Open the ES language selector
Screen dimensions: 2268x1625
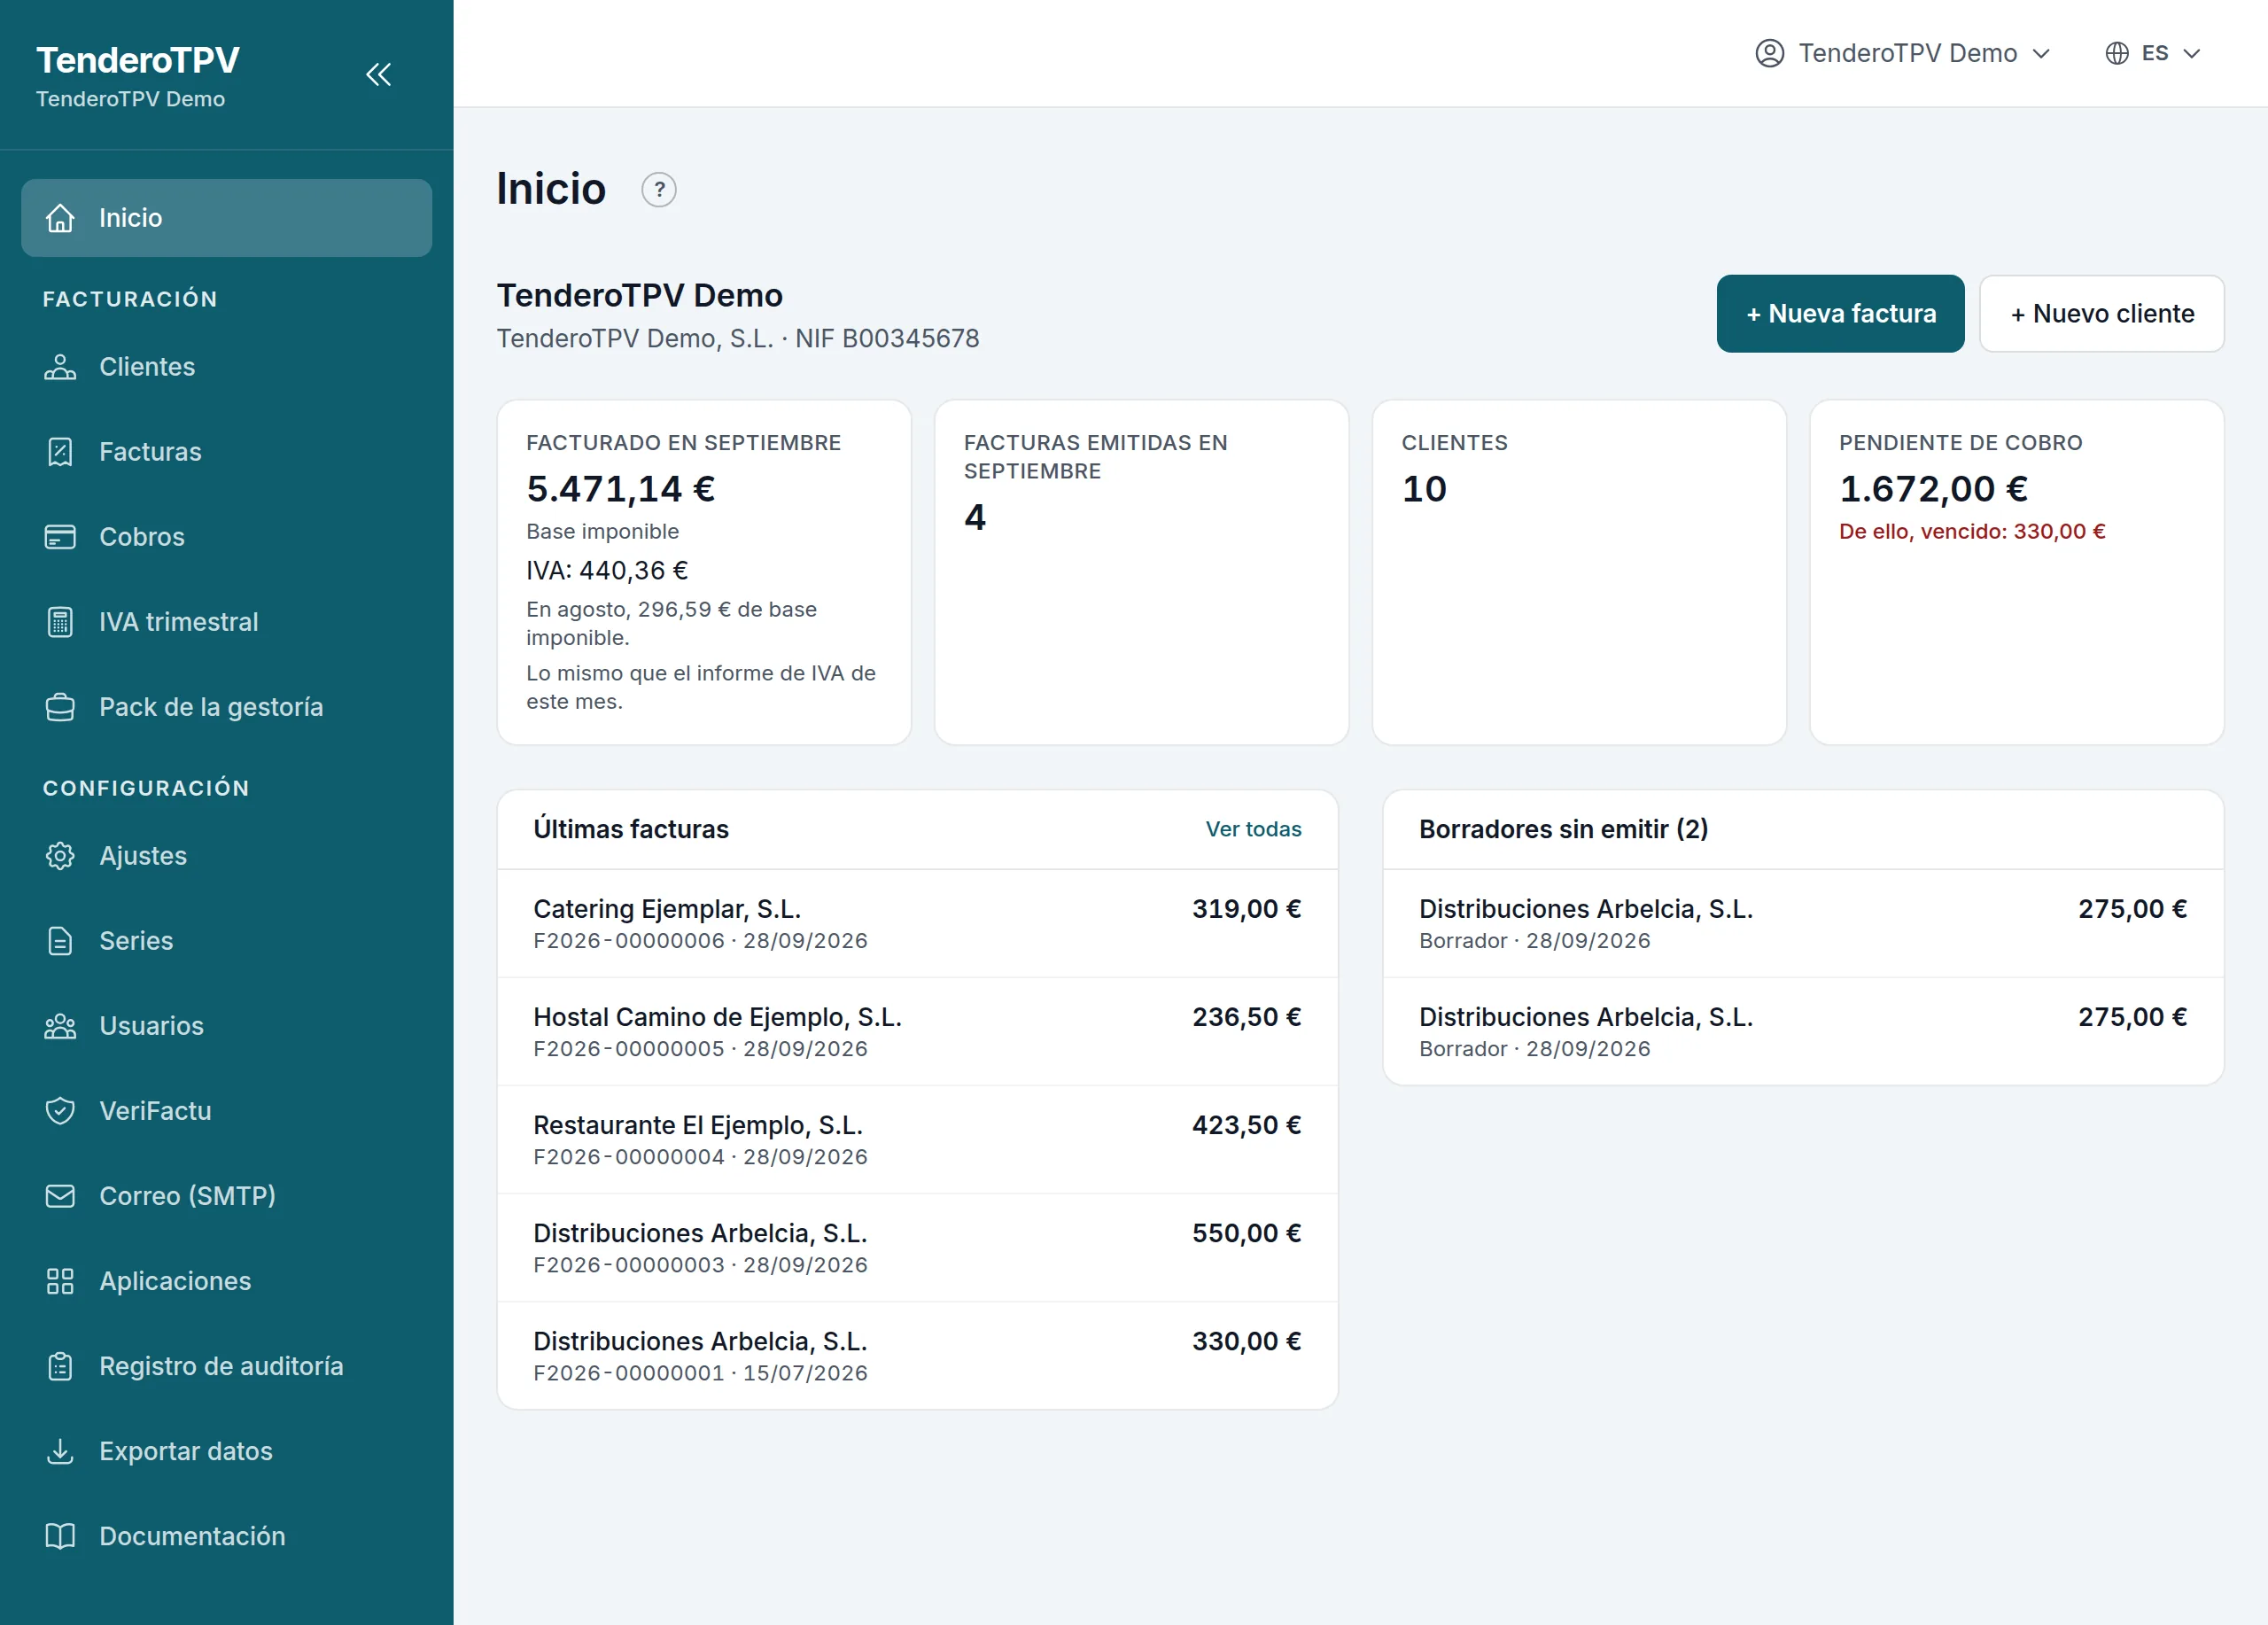[2153, 53]
